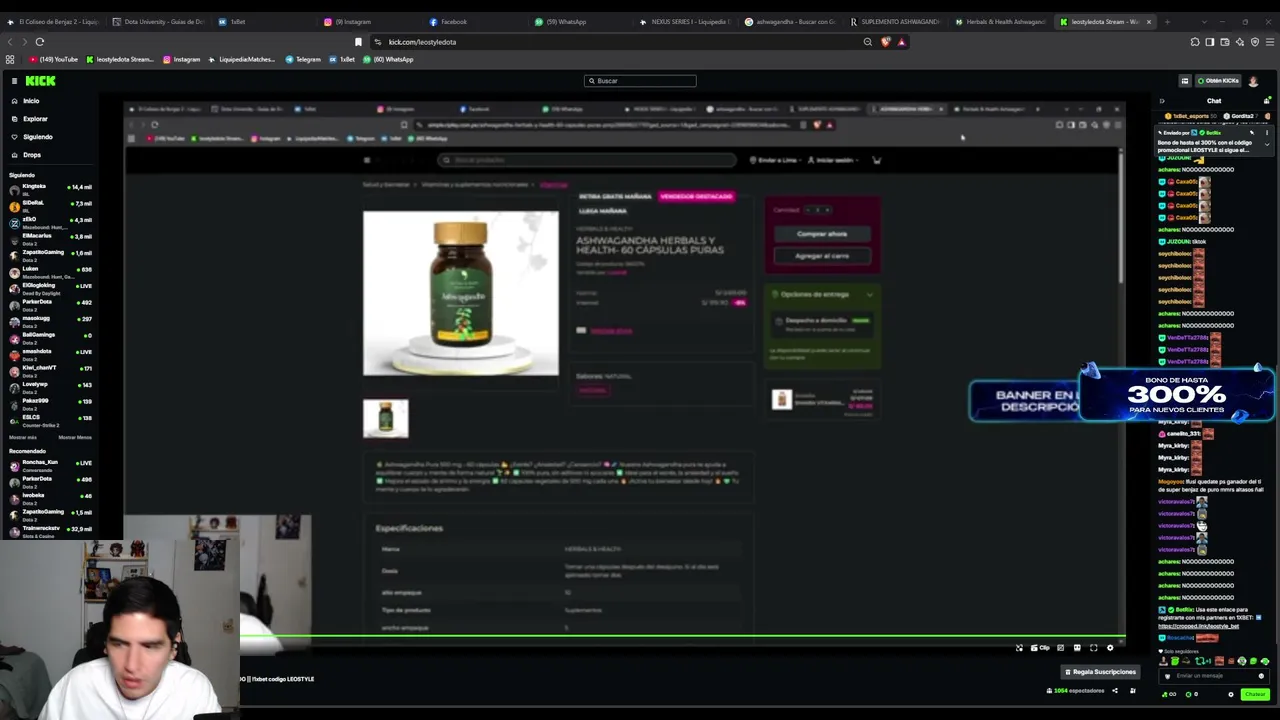Click the Obtén KICKs button
1280x720 pixels.
click(x=1218, y=81)
